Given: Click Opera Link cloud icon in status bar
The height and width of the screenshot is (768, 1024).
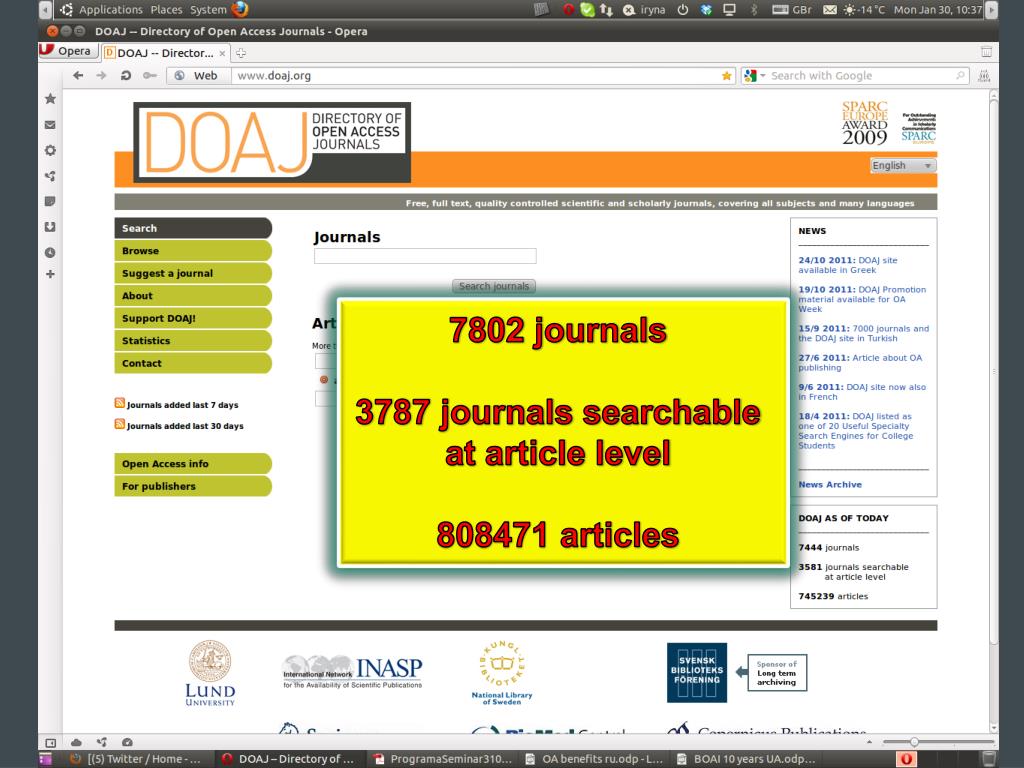Looking at the screenshot, I should click(x=76, y=742).
